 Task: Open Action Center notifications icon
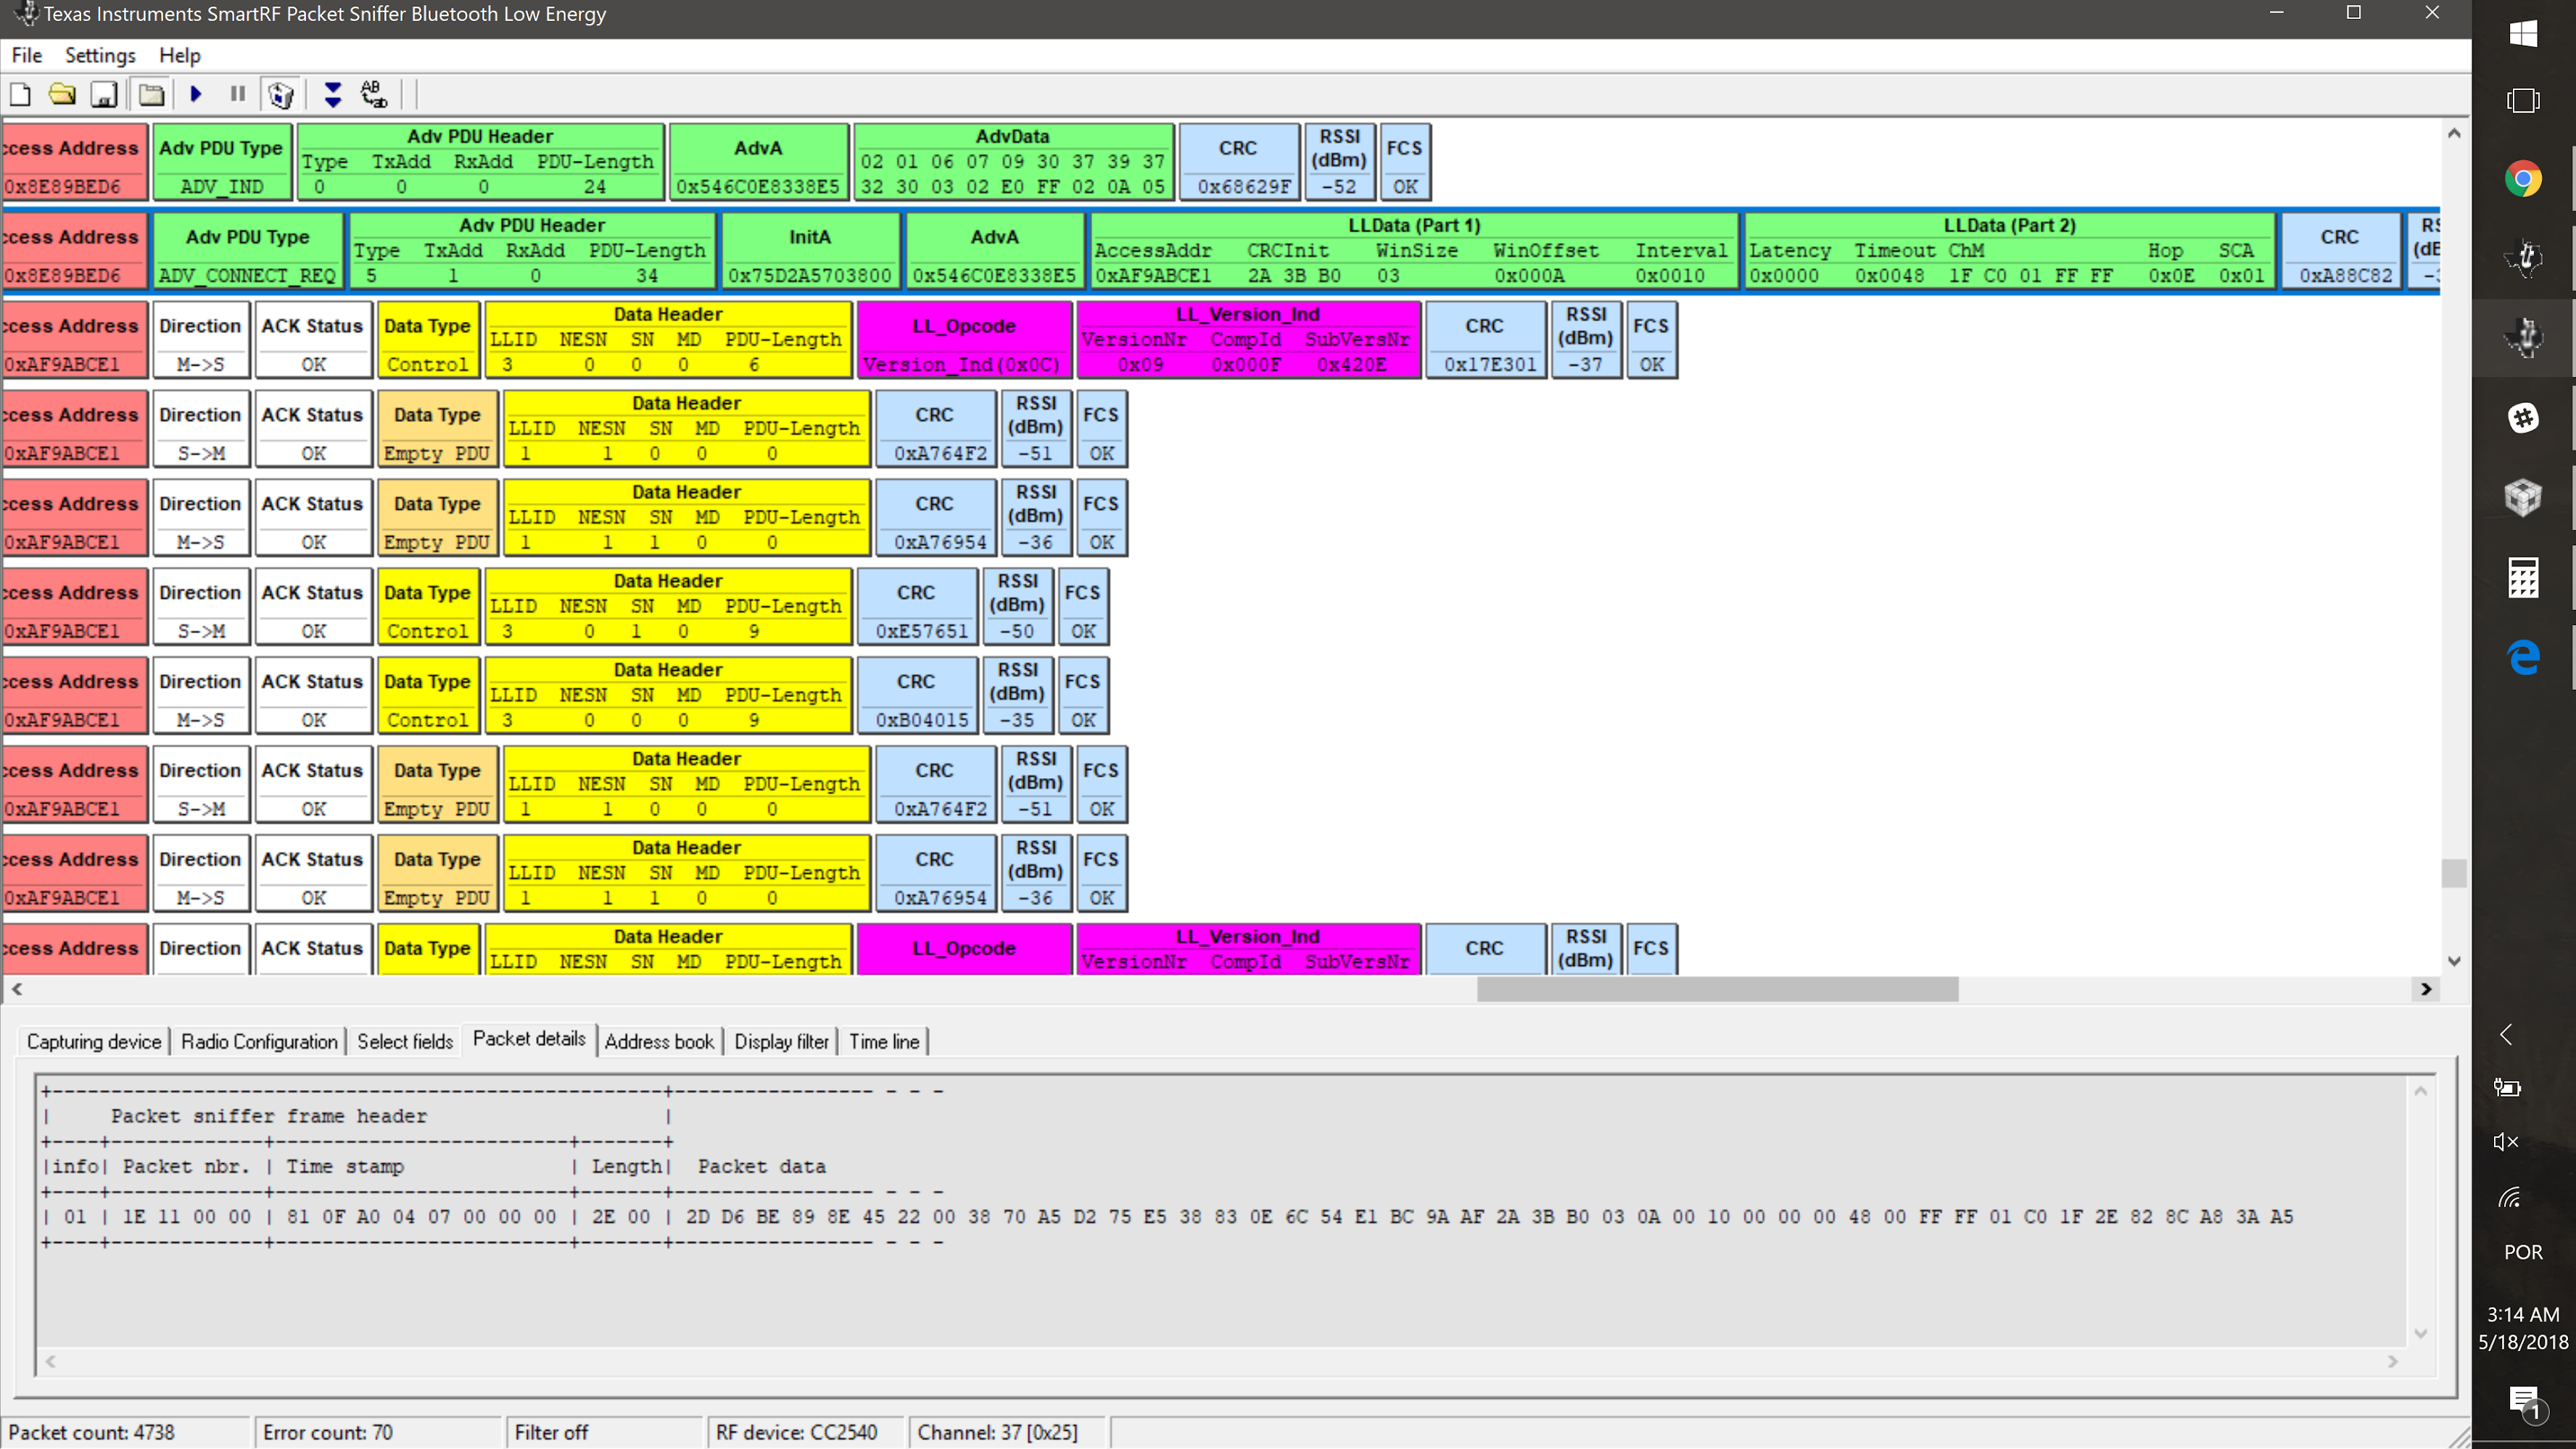point(2523,1403)
